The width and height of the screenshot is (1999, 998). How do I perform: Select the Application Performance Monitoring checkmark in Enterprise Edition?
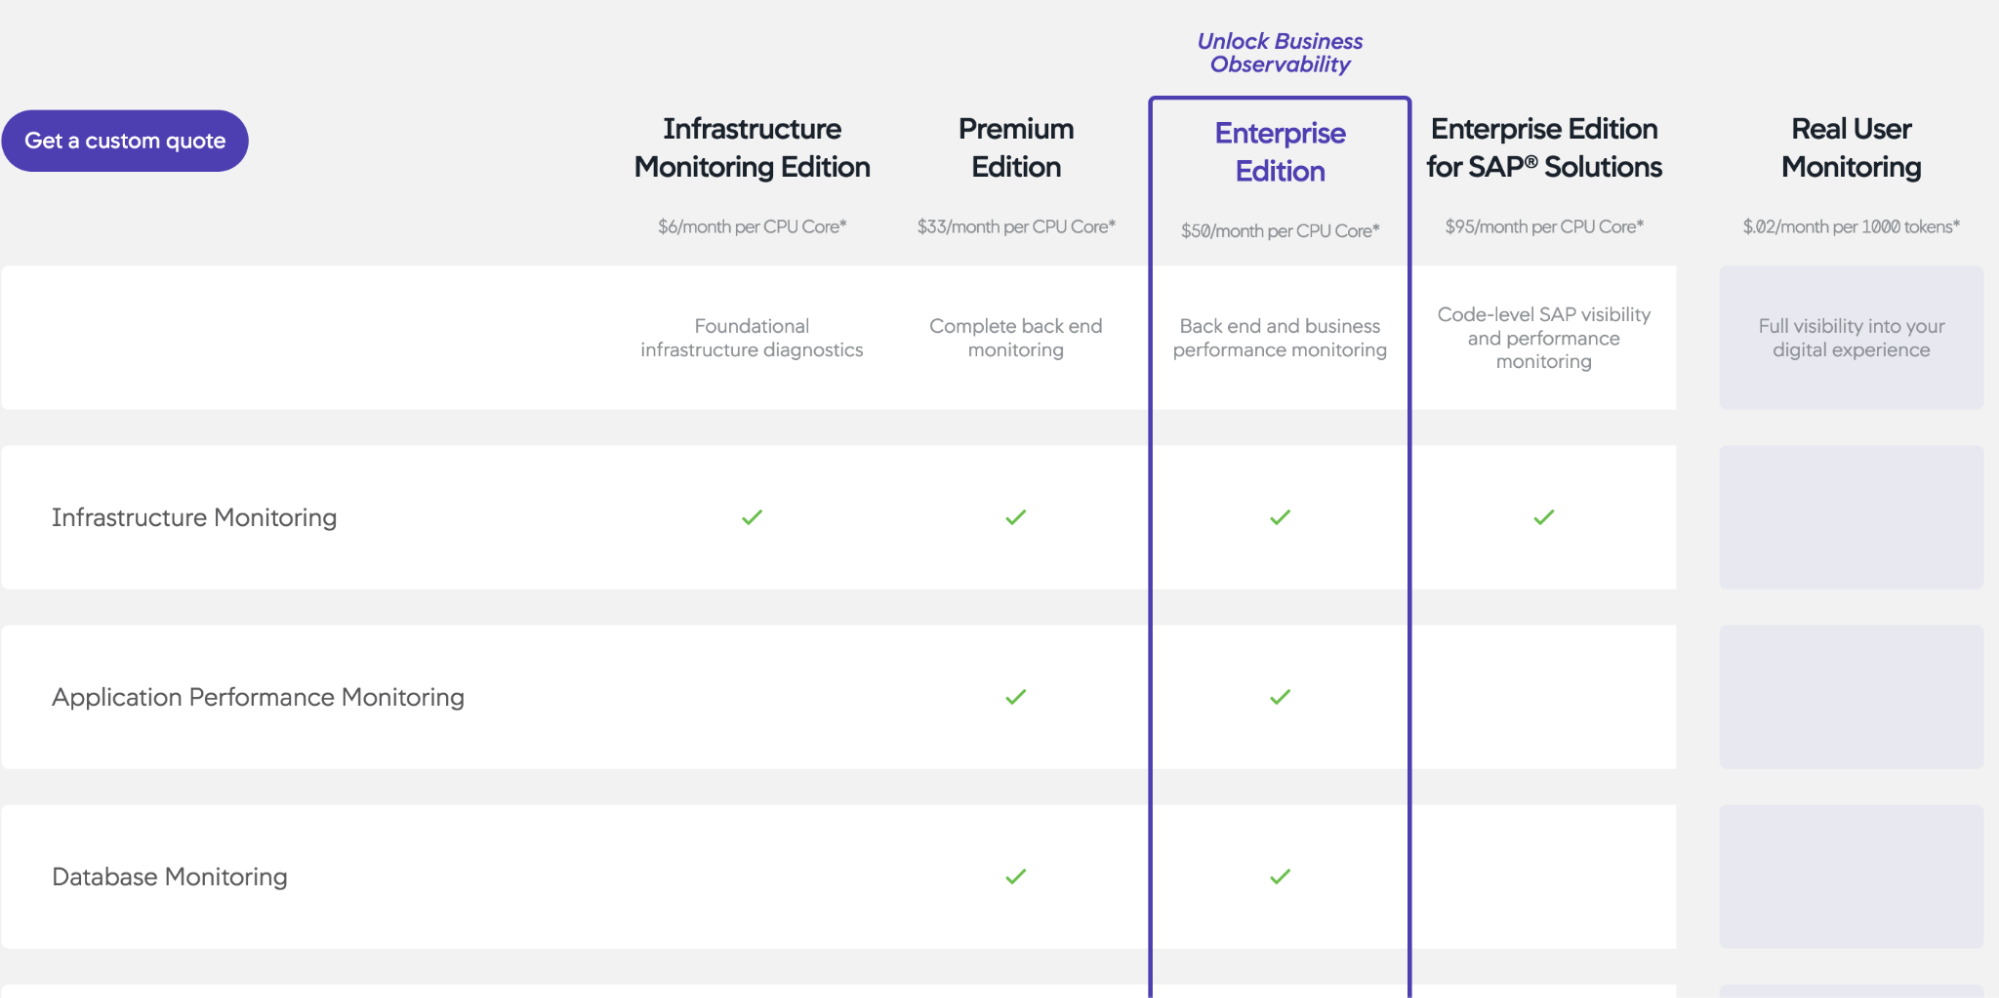(1279, 697)
